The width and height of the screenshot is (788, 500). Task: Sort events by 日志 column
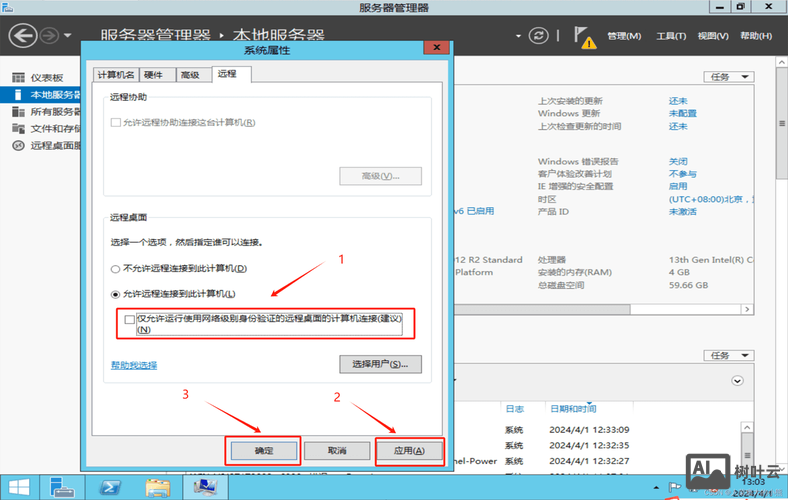(515, 409)
